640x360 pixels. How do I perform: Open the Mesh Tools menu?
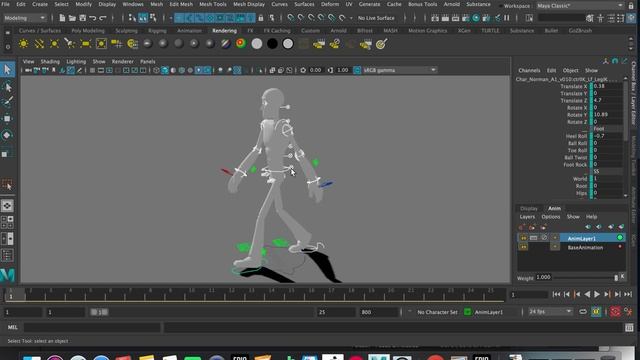coord(213,4)
